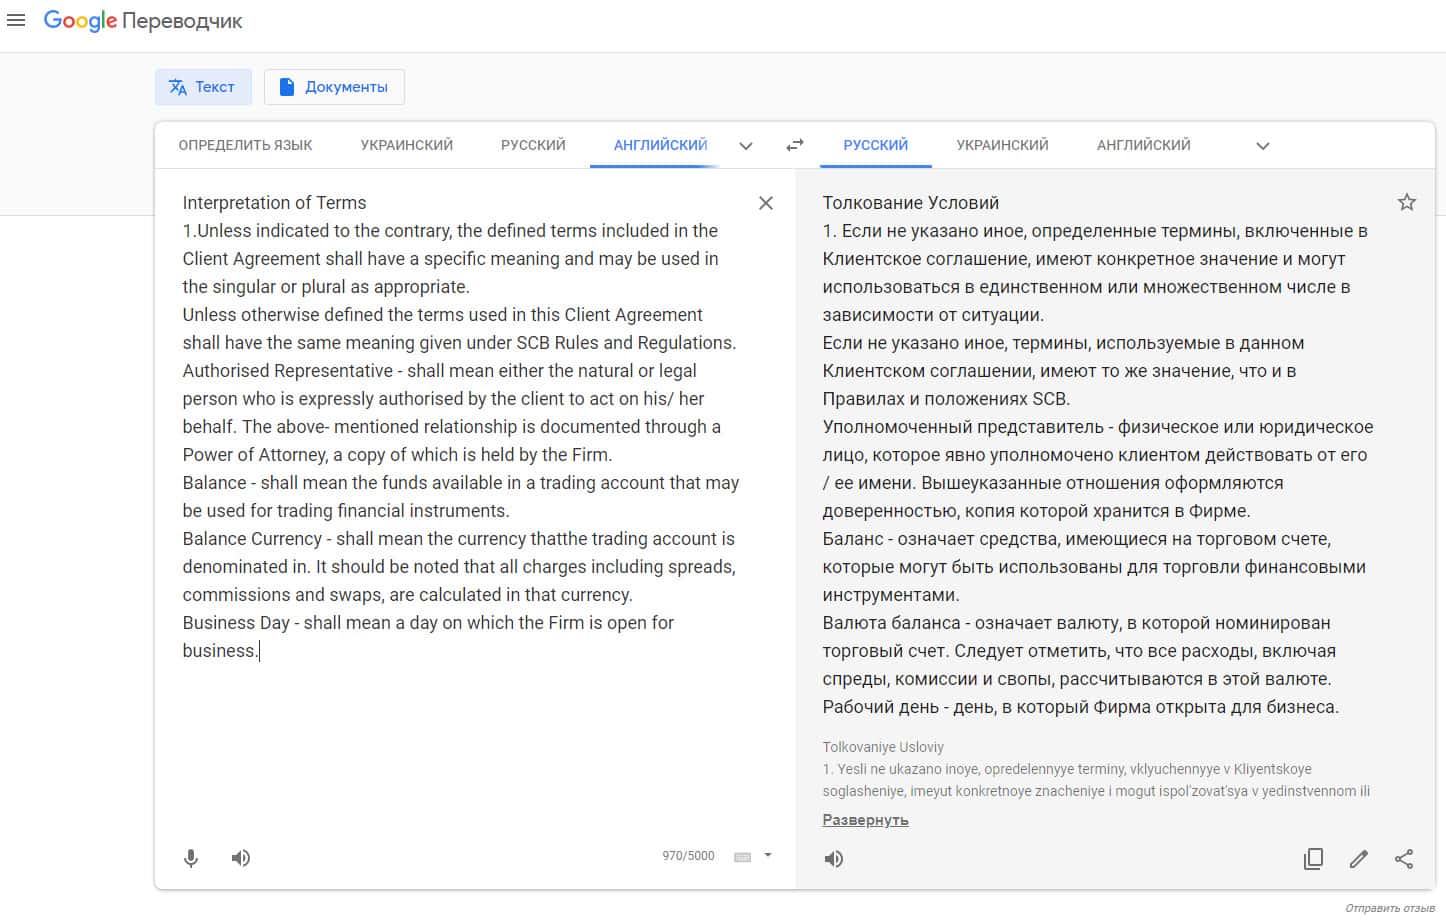Choose Английский as the target language
The image size is (1446, 922).
pos(1143,145)
